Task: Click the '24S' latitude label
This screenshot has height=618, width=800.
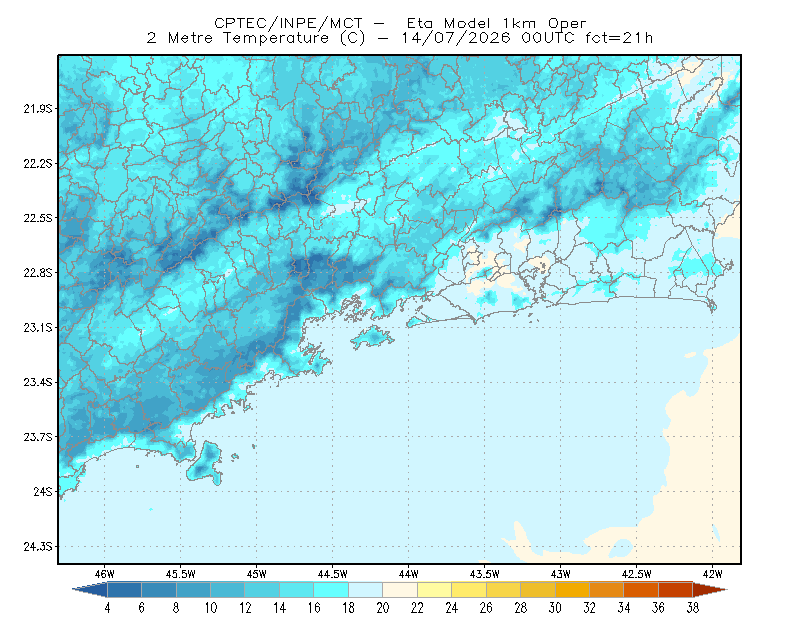Action: (x=43, y=491)
